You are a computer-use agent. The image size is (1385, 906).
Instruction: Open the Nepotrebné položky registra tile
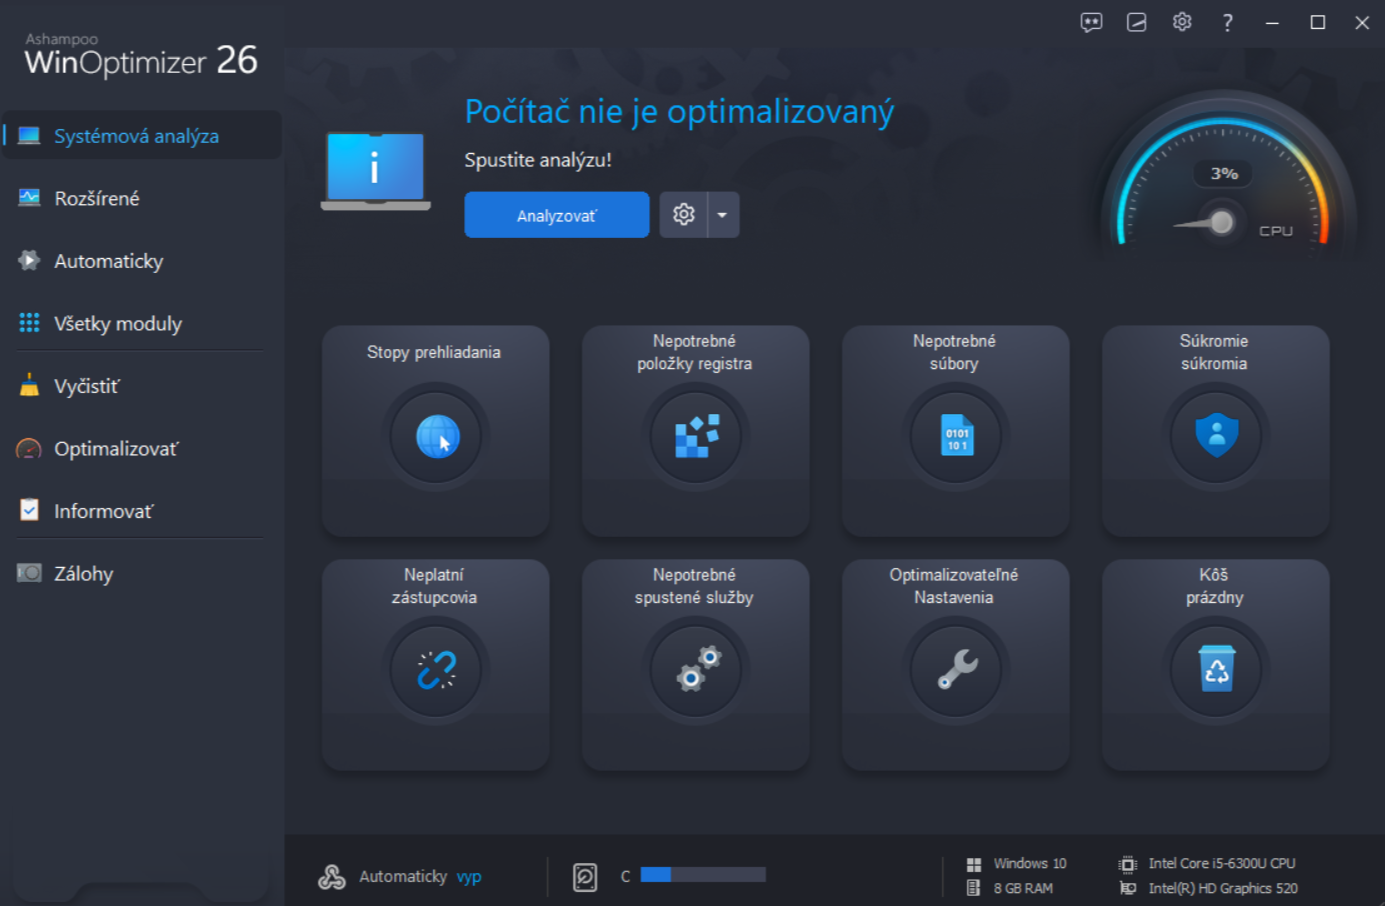pyautogui.click(x=696, y=431)
